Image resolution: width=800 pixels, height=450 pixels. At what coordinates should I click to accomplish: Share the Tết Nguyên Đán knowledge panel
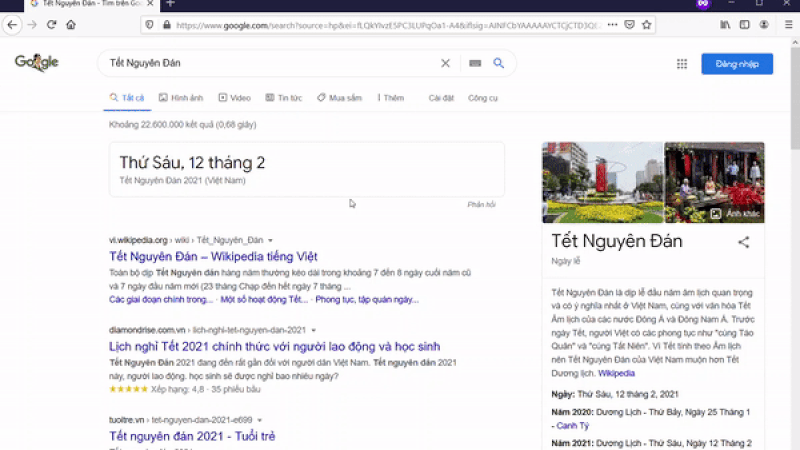(743, 242)
